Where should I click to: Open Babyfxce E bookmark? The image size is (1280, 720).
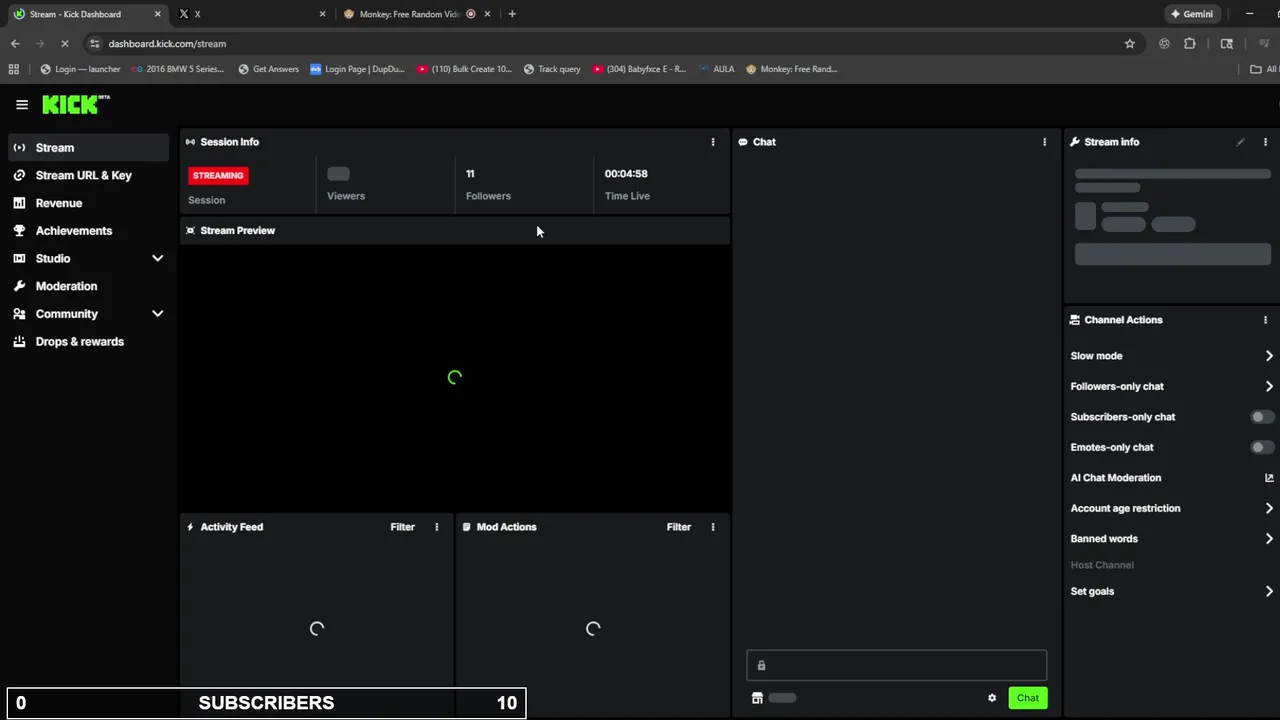point(639,69)
